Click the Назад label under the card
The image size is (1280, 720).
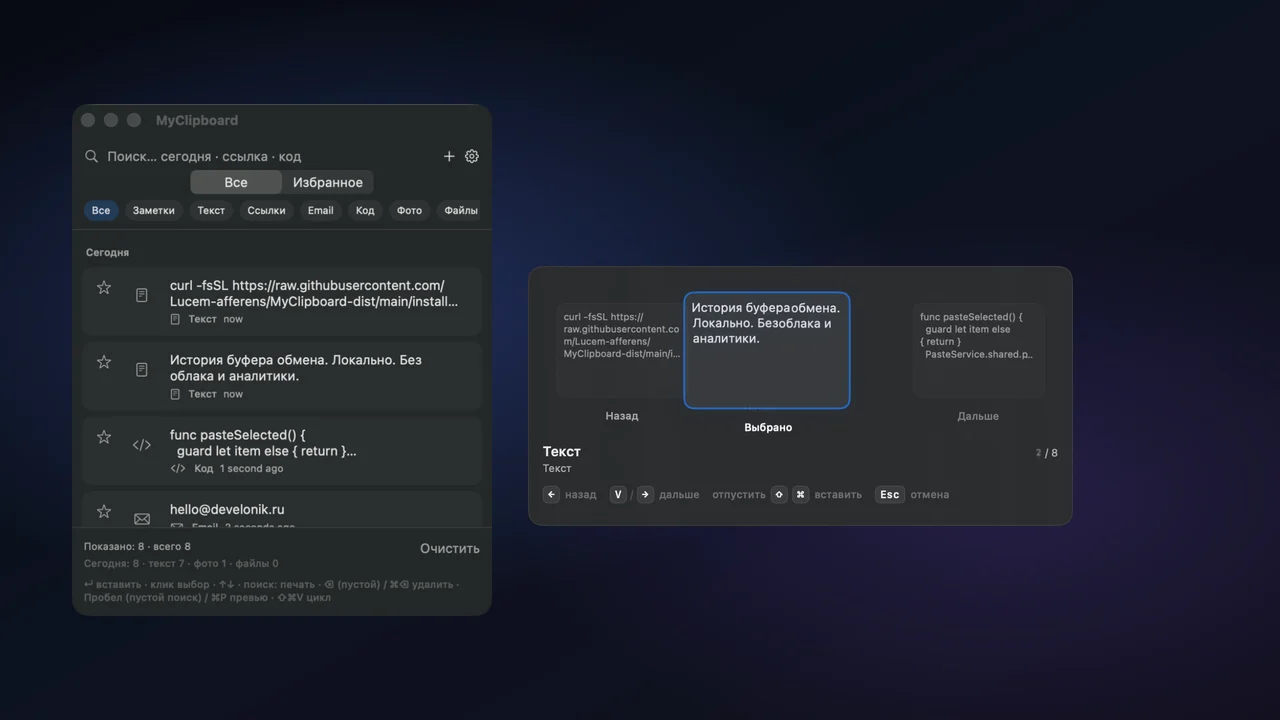(622, 416)
